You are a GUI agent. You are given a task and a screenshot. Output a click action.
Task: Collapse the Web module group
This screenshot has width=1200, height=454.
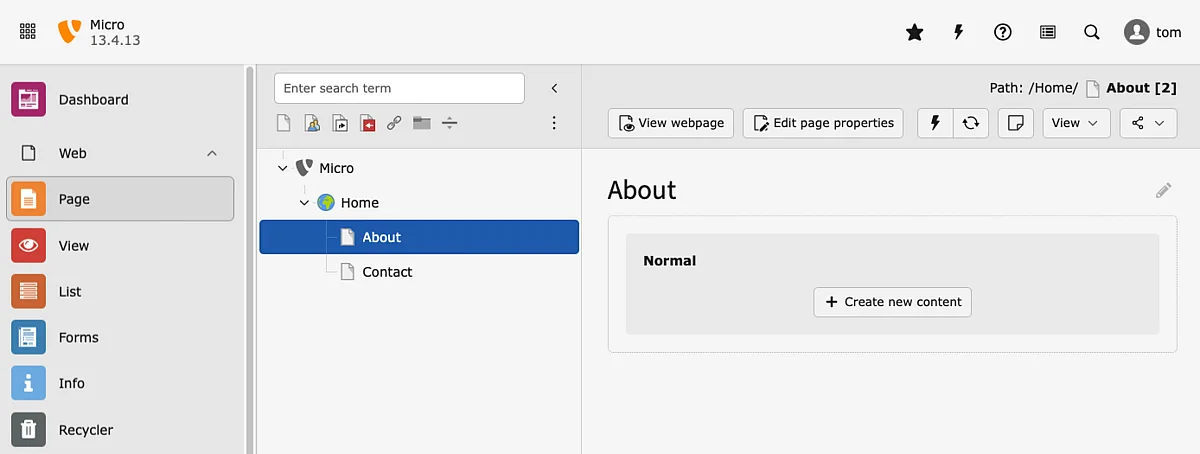click(x=212, y=153)
